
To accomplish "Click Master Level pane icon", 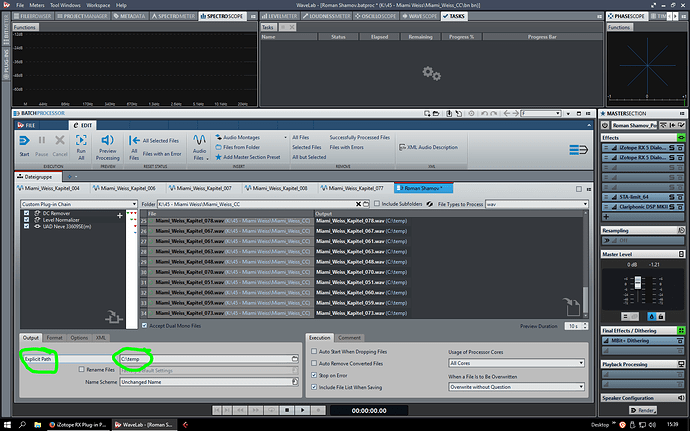I will pyautogui.click(x=681, y=254).
